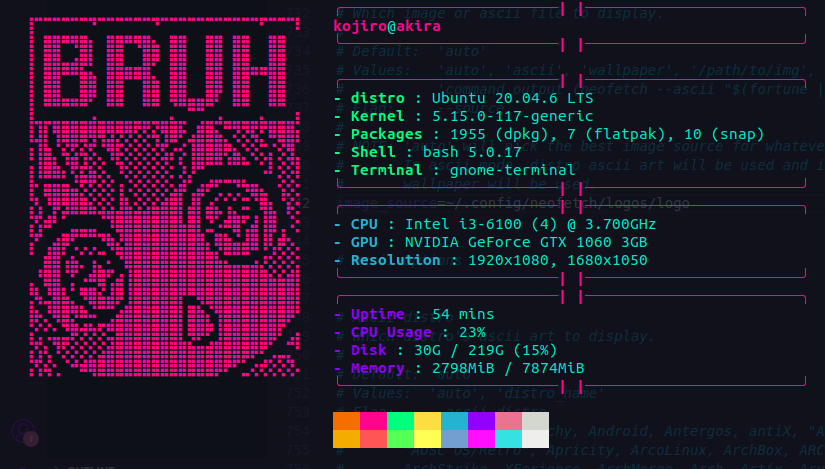825x469 pixels.
Task: Click the 'Memory : 2798MiB / 7874MiB' line
Action: pyautogui.click(x=459, y=368)
